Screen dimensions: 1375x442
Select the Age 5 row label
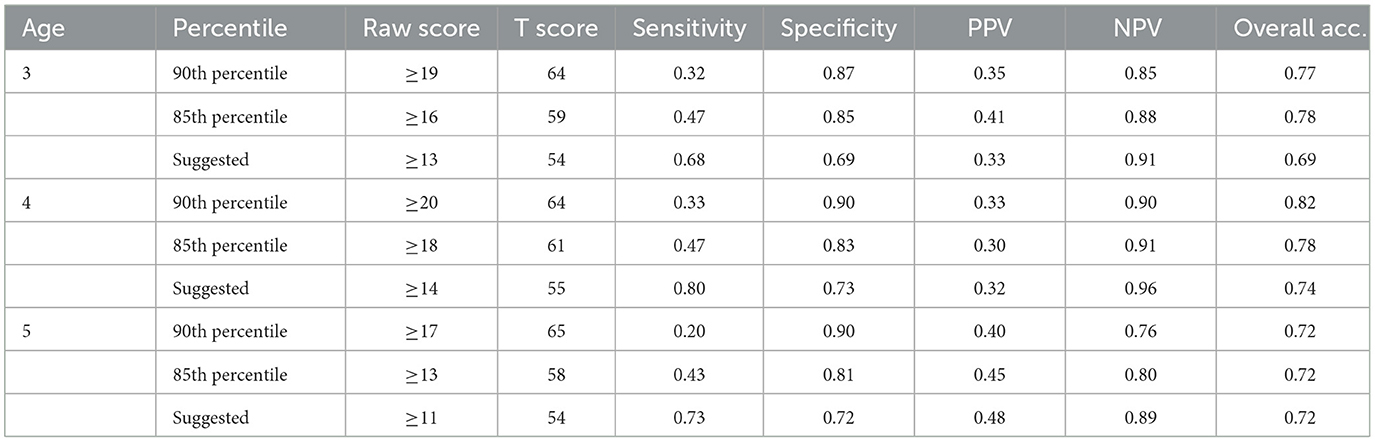pos(25,332)
